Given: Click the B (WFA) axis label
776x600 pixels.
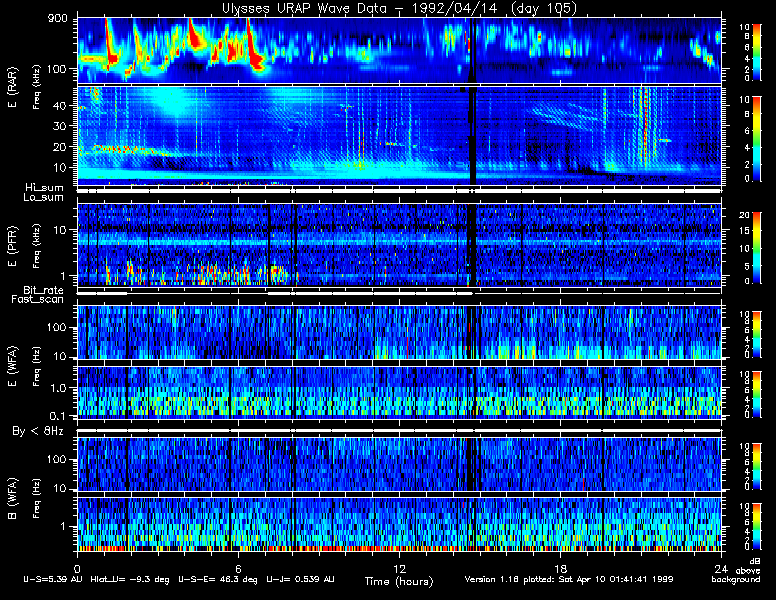Looking at the screenshot, I should (13, 499).
